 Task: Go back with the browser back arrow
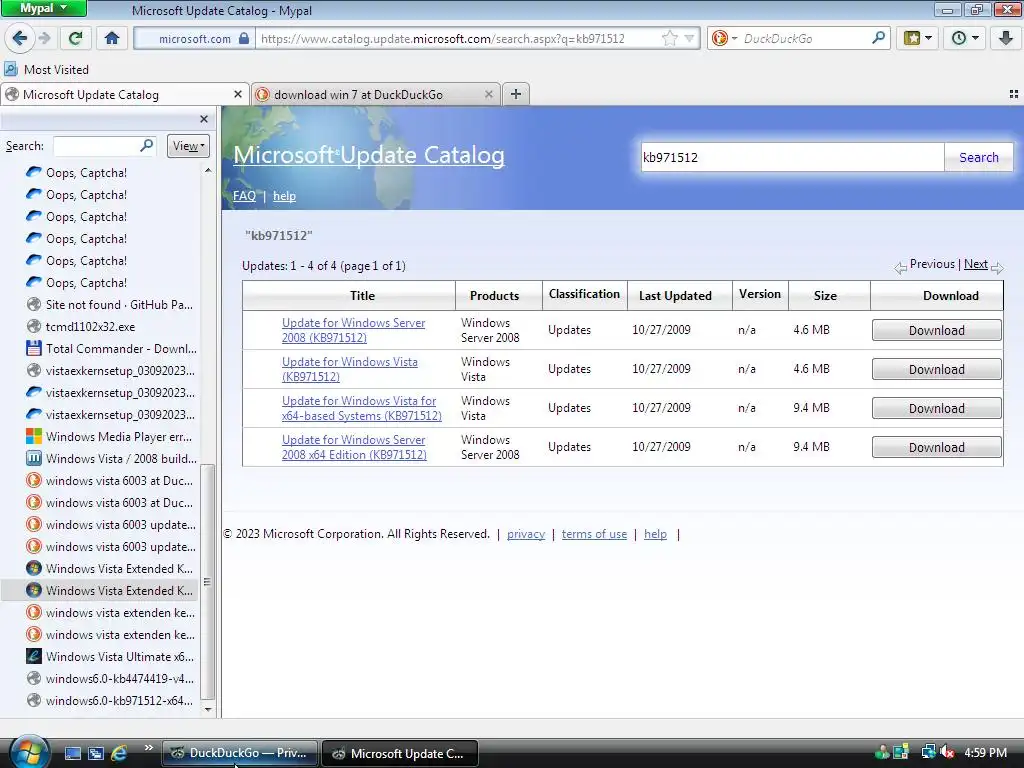20,38
